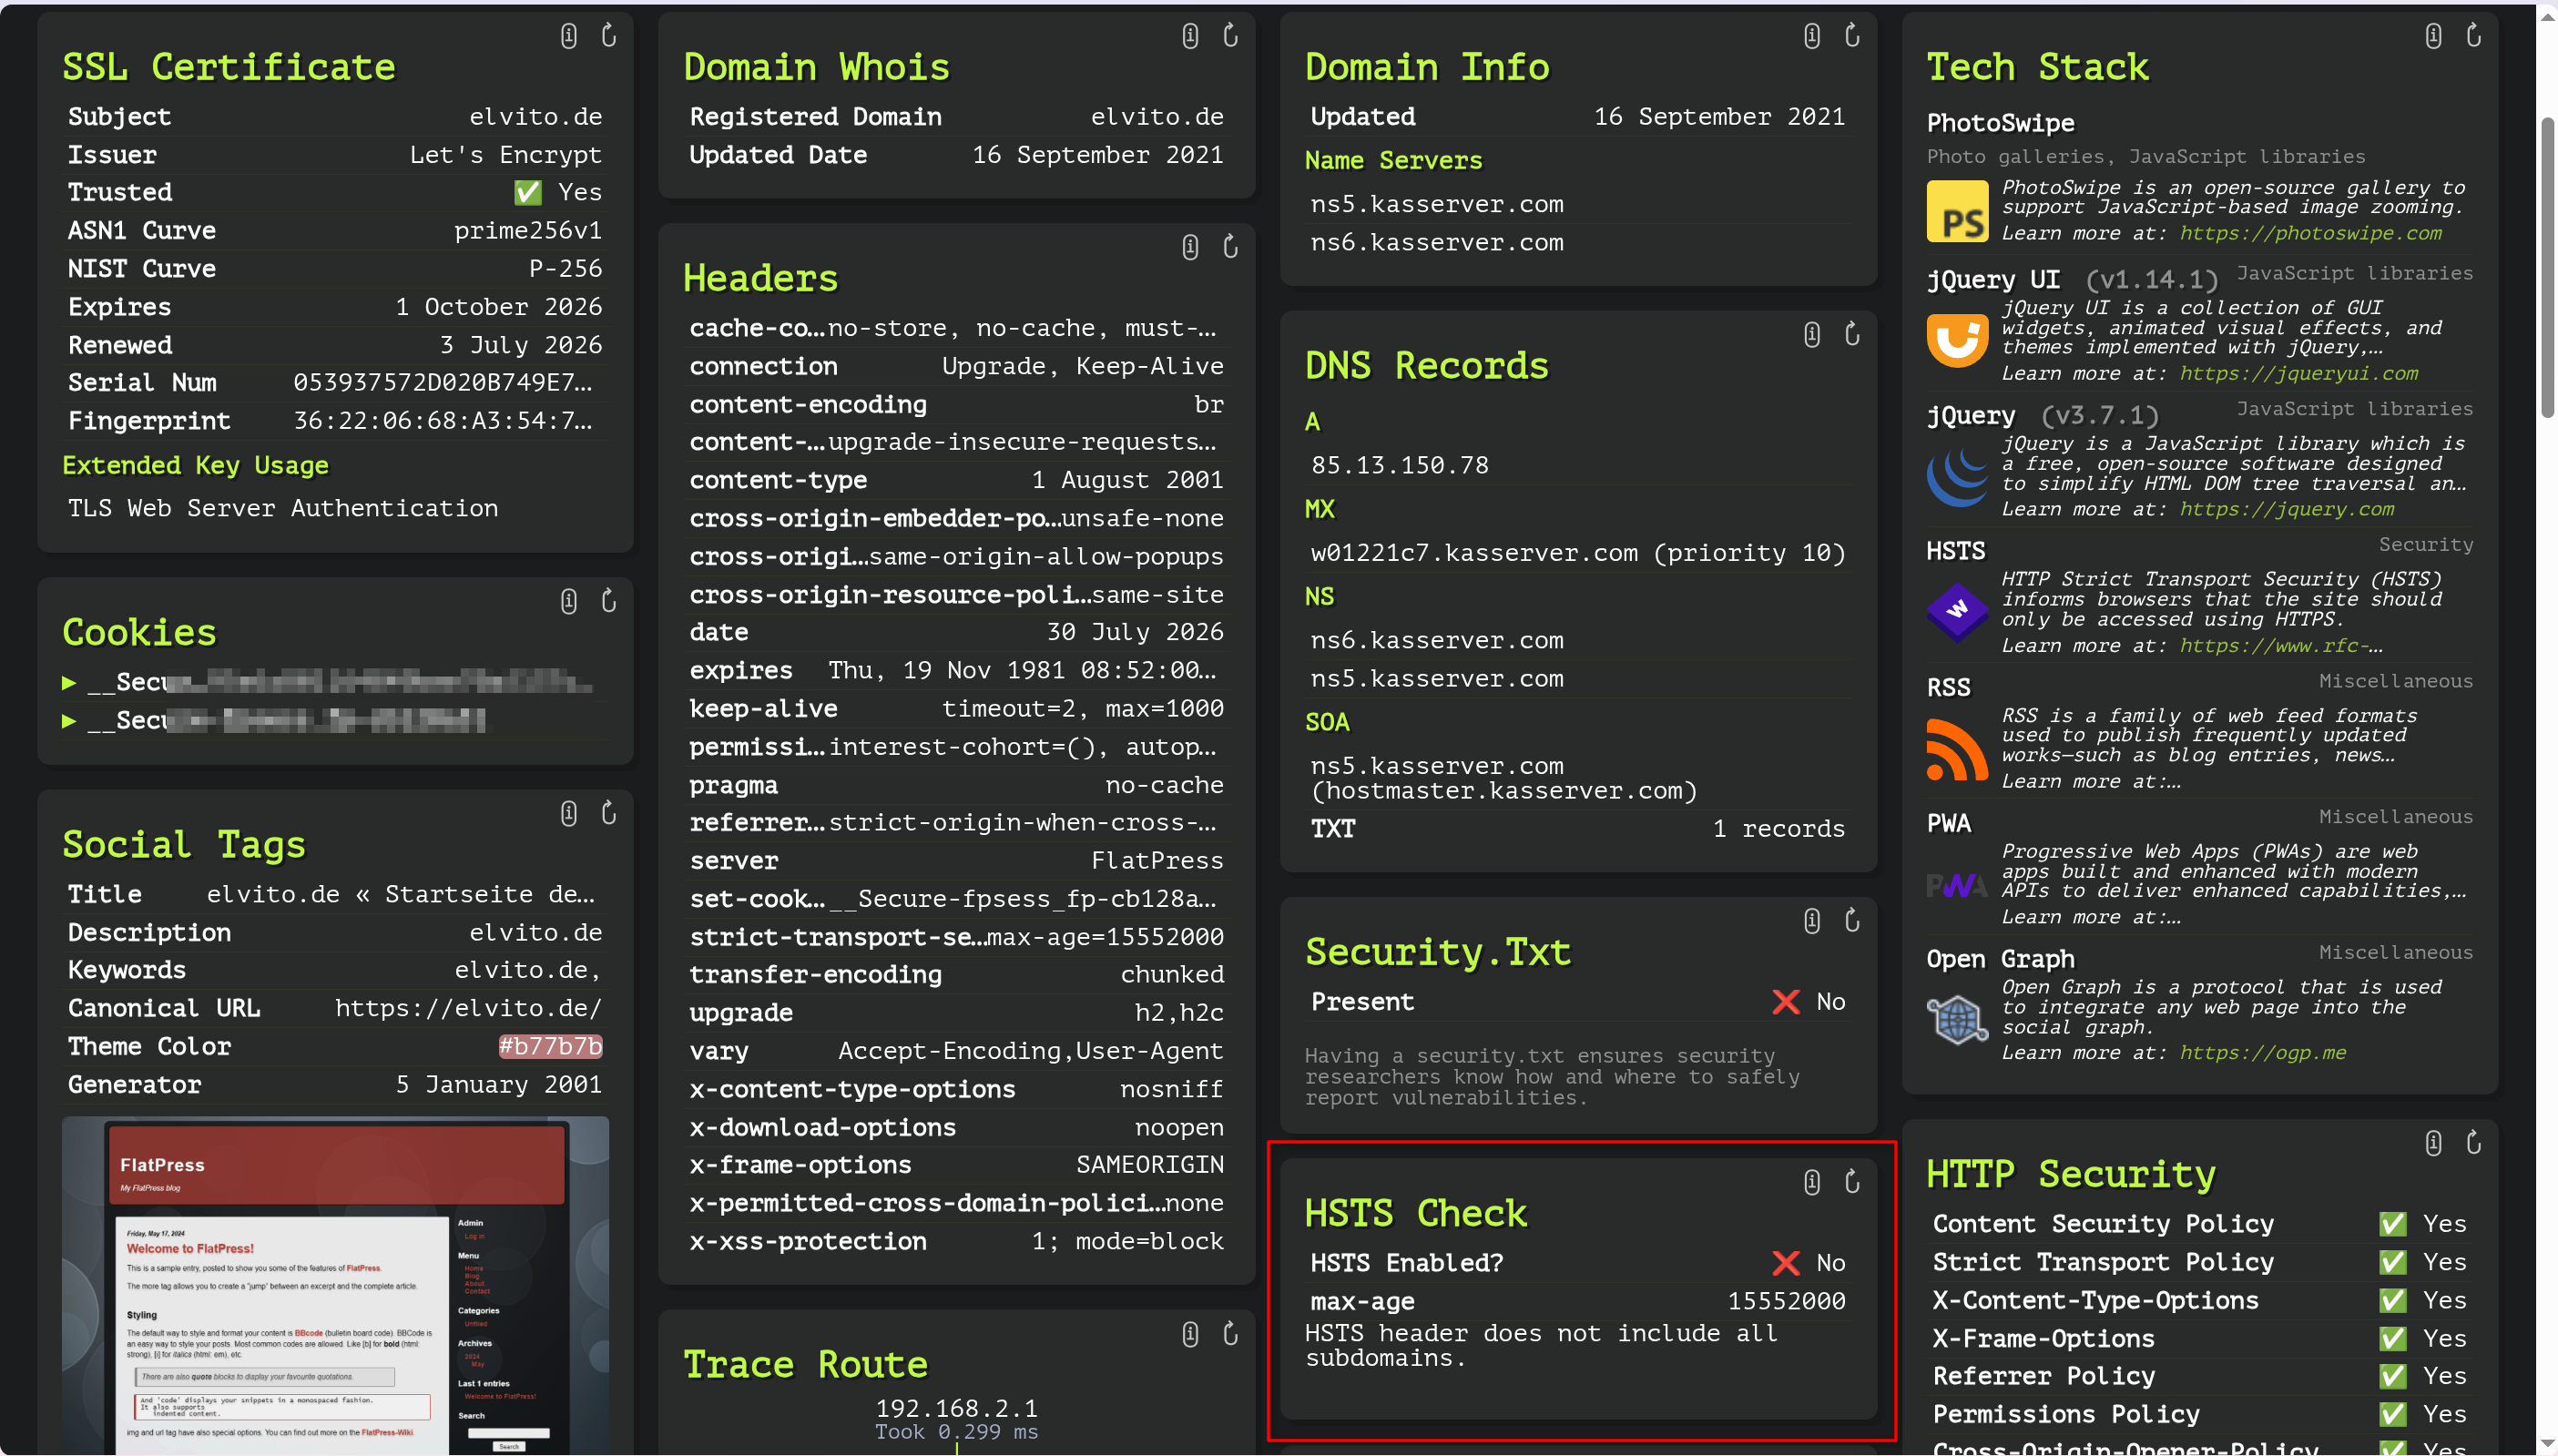Click the Referrer Policy row

(x=2200, y=1376)
